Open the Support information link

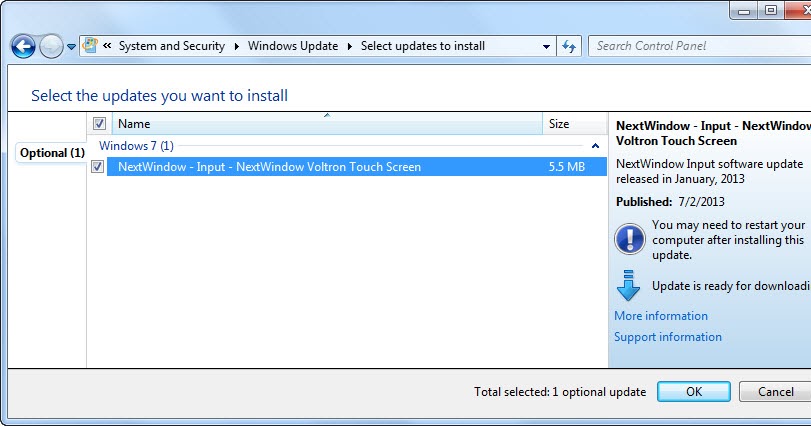(x=668, y=337)
